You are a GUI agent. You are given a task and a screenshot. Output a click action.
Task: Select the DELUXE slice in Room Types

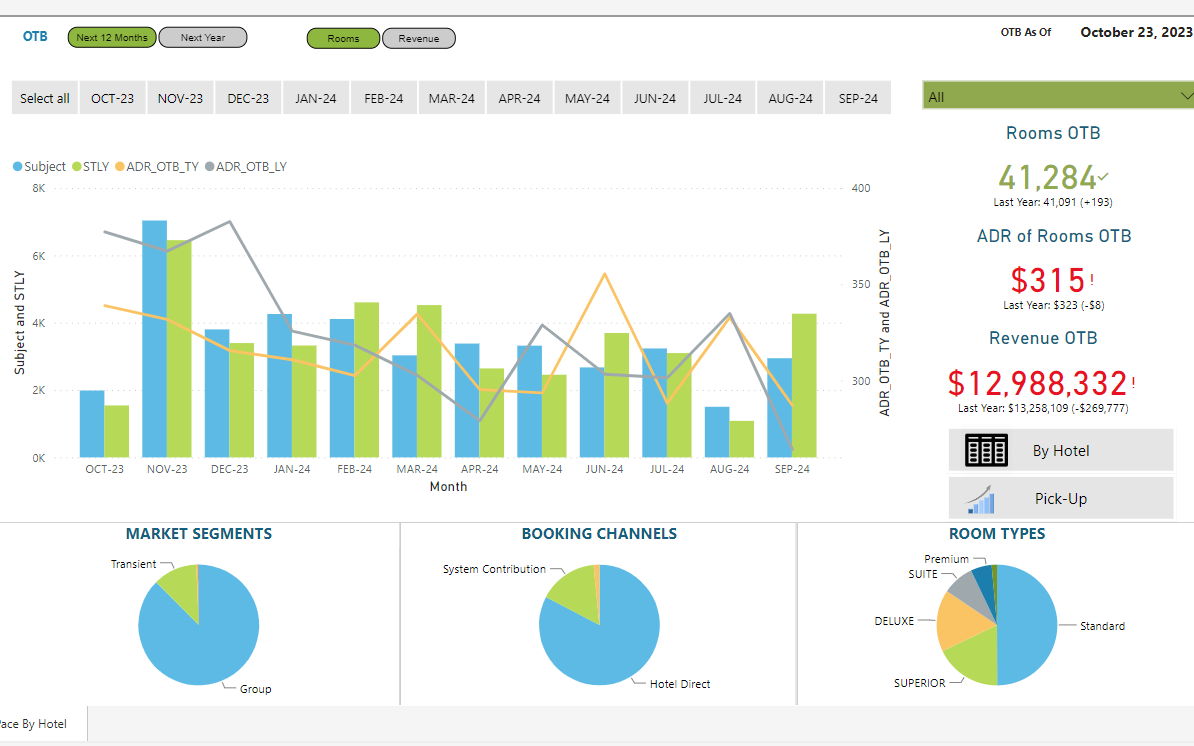coord(959,620)
